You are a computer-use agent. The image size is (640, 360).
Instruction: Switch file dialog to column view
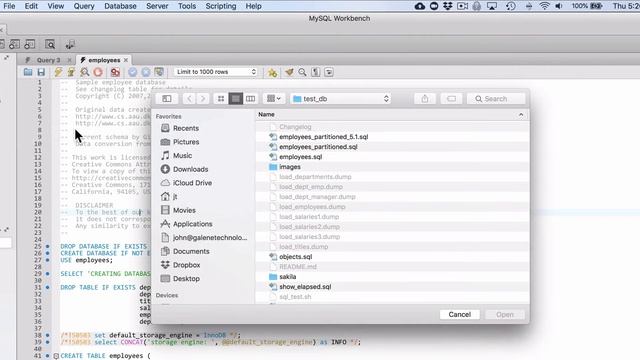pyautogui.click(x=250, y=99)
